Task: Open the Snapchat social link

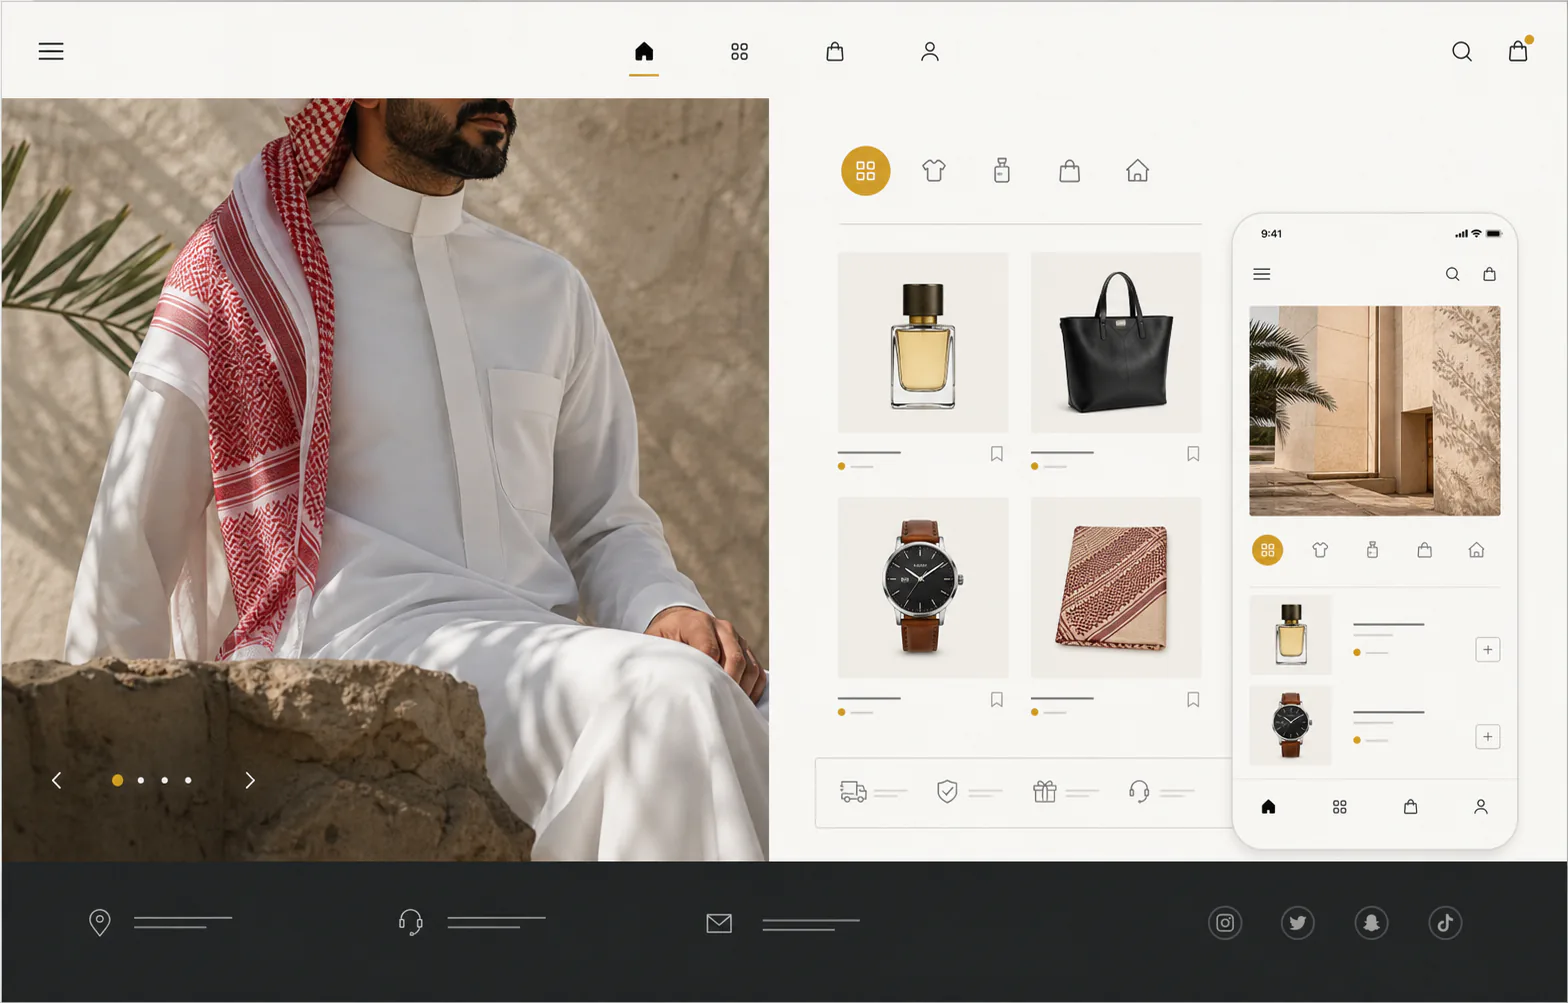Action: pos(1372,923)
